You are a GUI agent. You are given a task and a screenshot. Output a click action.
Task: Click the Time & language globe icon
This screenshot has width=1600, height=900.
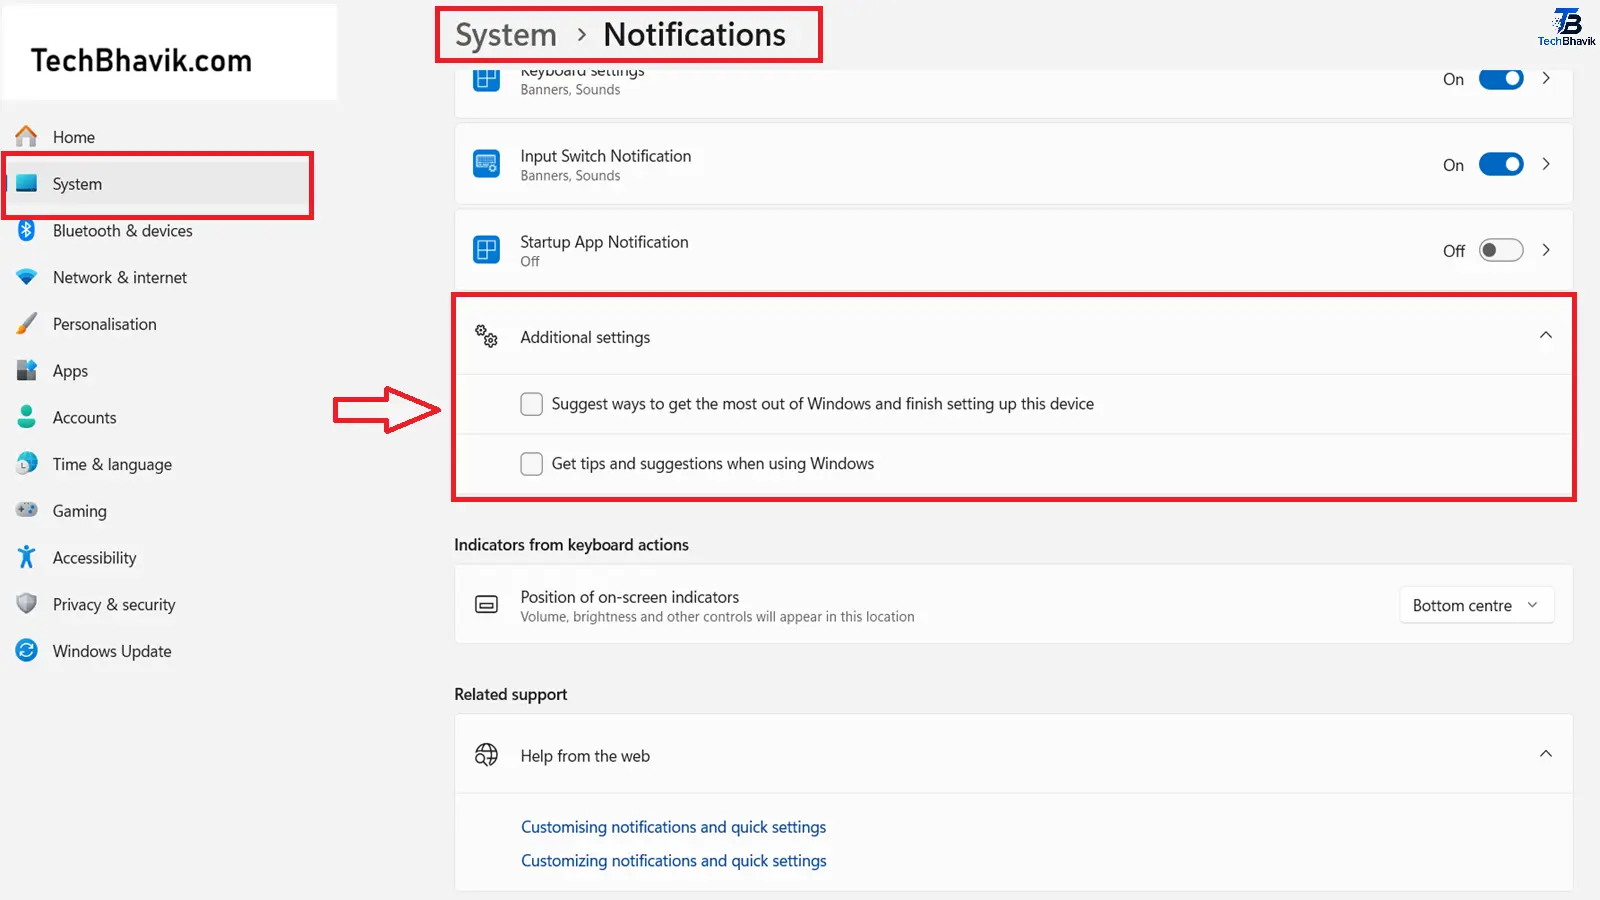[x=27, y=463]
